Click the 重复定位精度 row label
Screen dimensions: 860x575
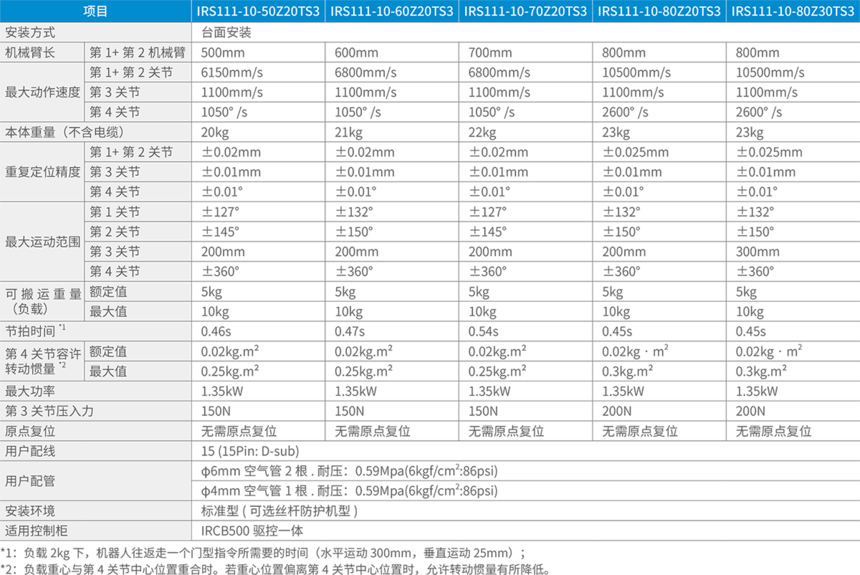pos(42,172)
